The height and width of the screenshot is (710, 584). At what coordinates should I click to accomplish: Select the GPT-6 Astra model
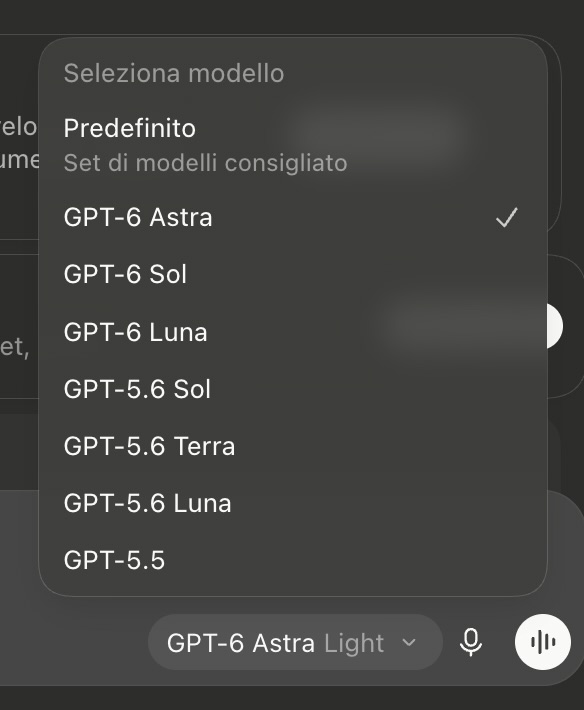click(293, 217)
